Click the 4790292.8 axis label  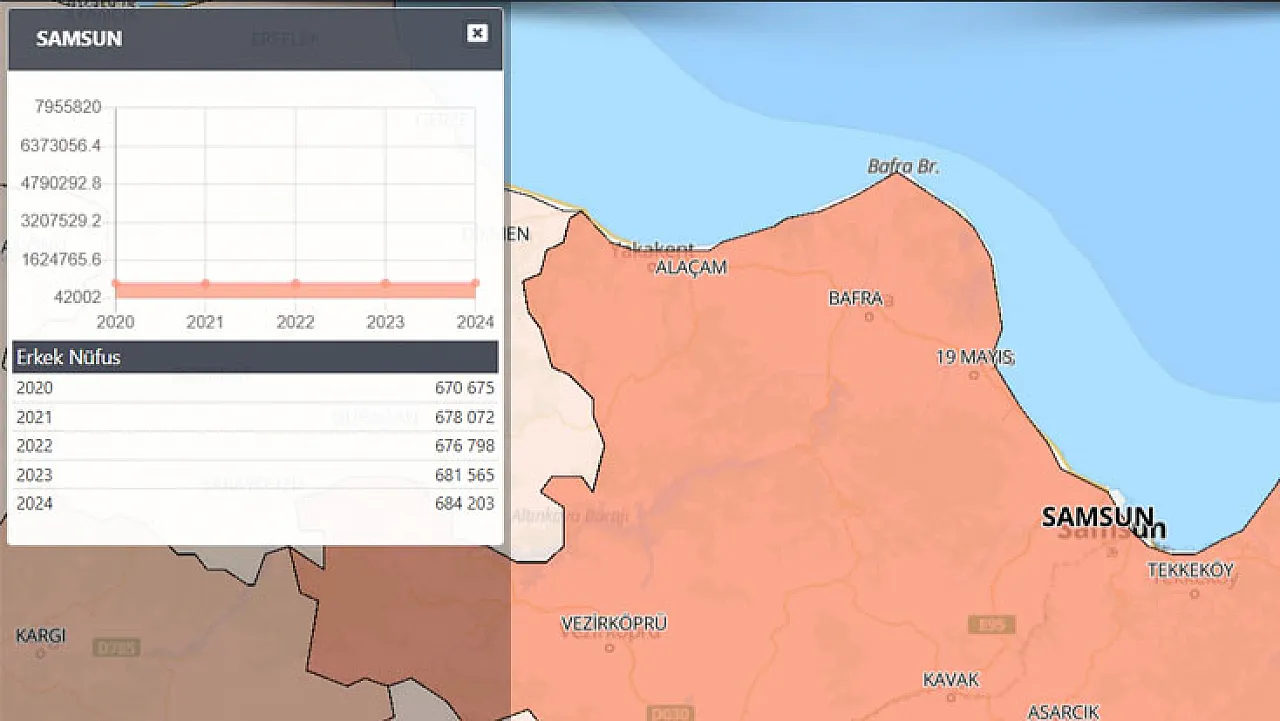coord(61,183)
